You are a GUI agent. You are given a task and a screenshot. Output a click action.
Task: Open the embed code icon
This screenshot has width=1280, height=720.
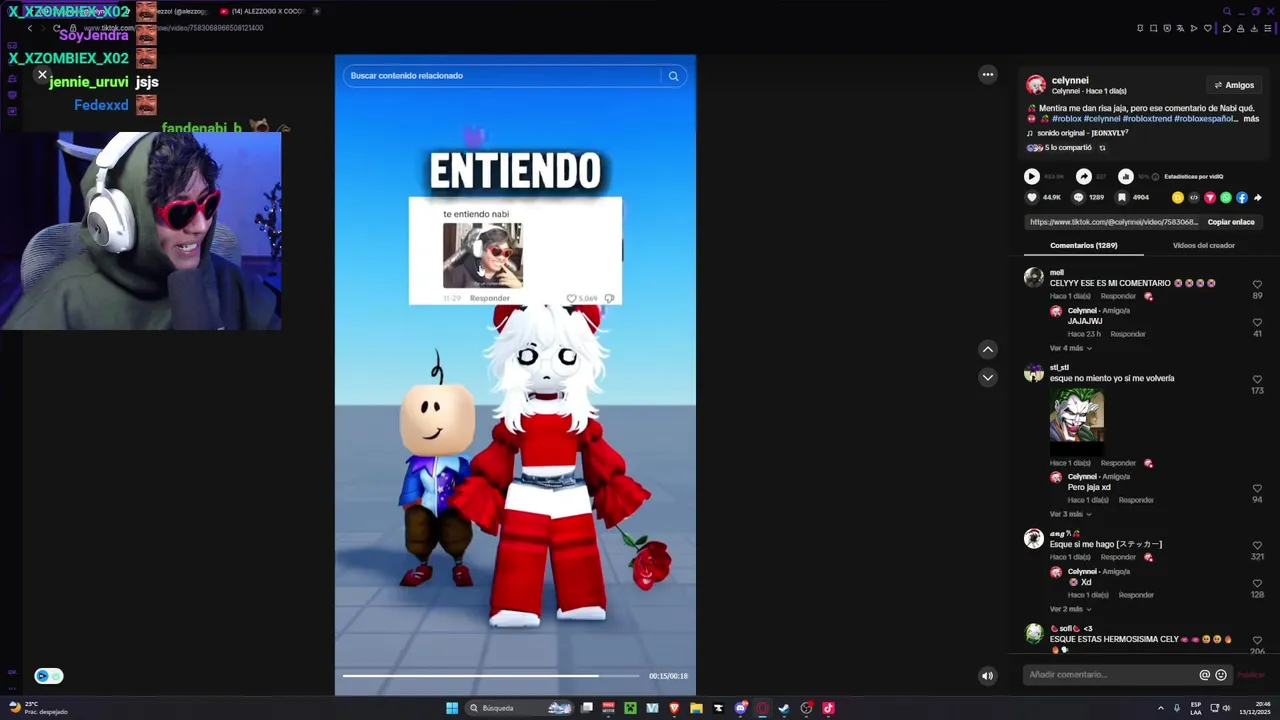(x=1194, y=198)
